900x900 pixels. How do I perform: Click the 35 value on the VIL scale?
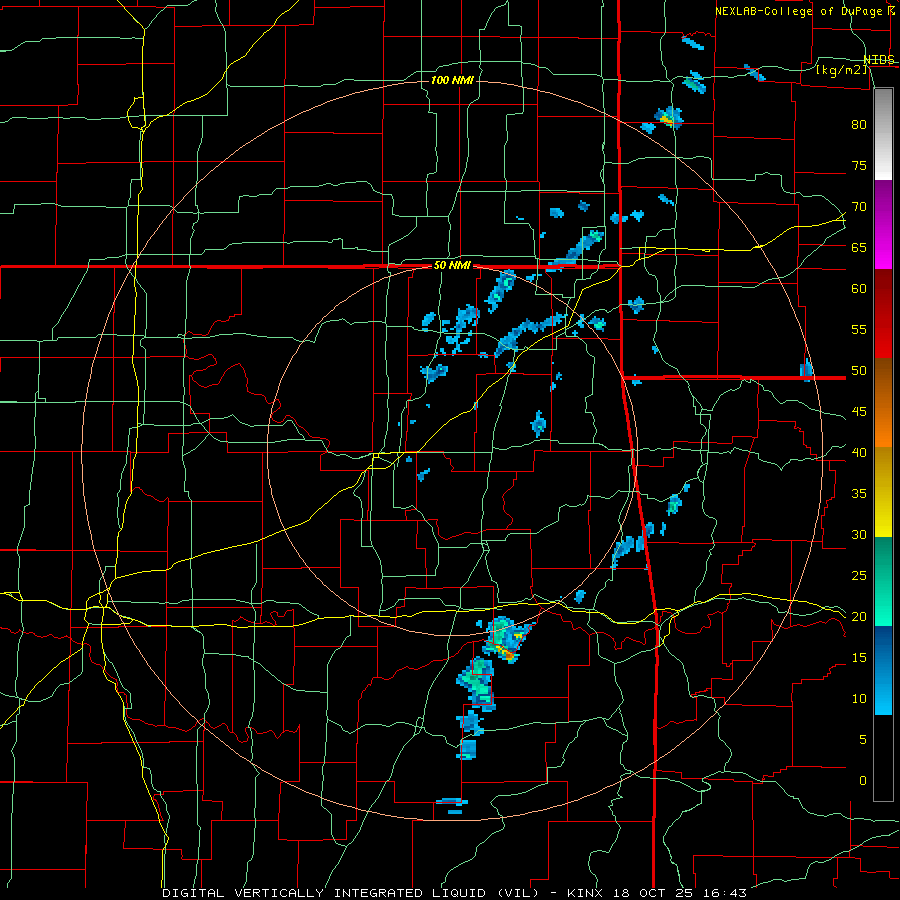coord(859,494)
